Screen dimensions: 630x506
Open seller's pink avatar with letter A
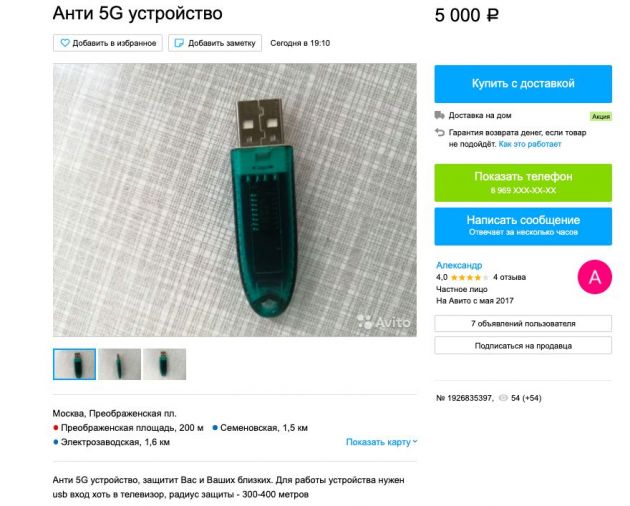click(595, 277)
